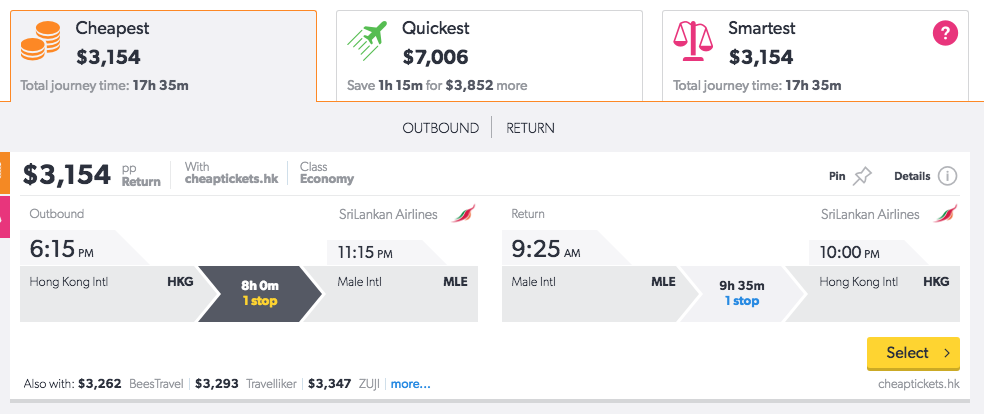Show the OUTBOUND flight sorting view

441,128
